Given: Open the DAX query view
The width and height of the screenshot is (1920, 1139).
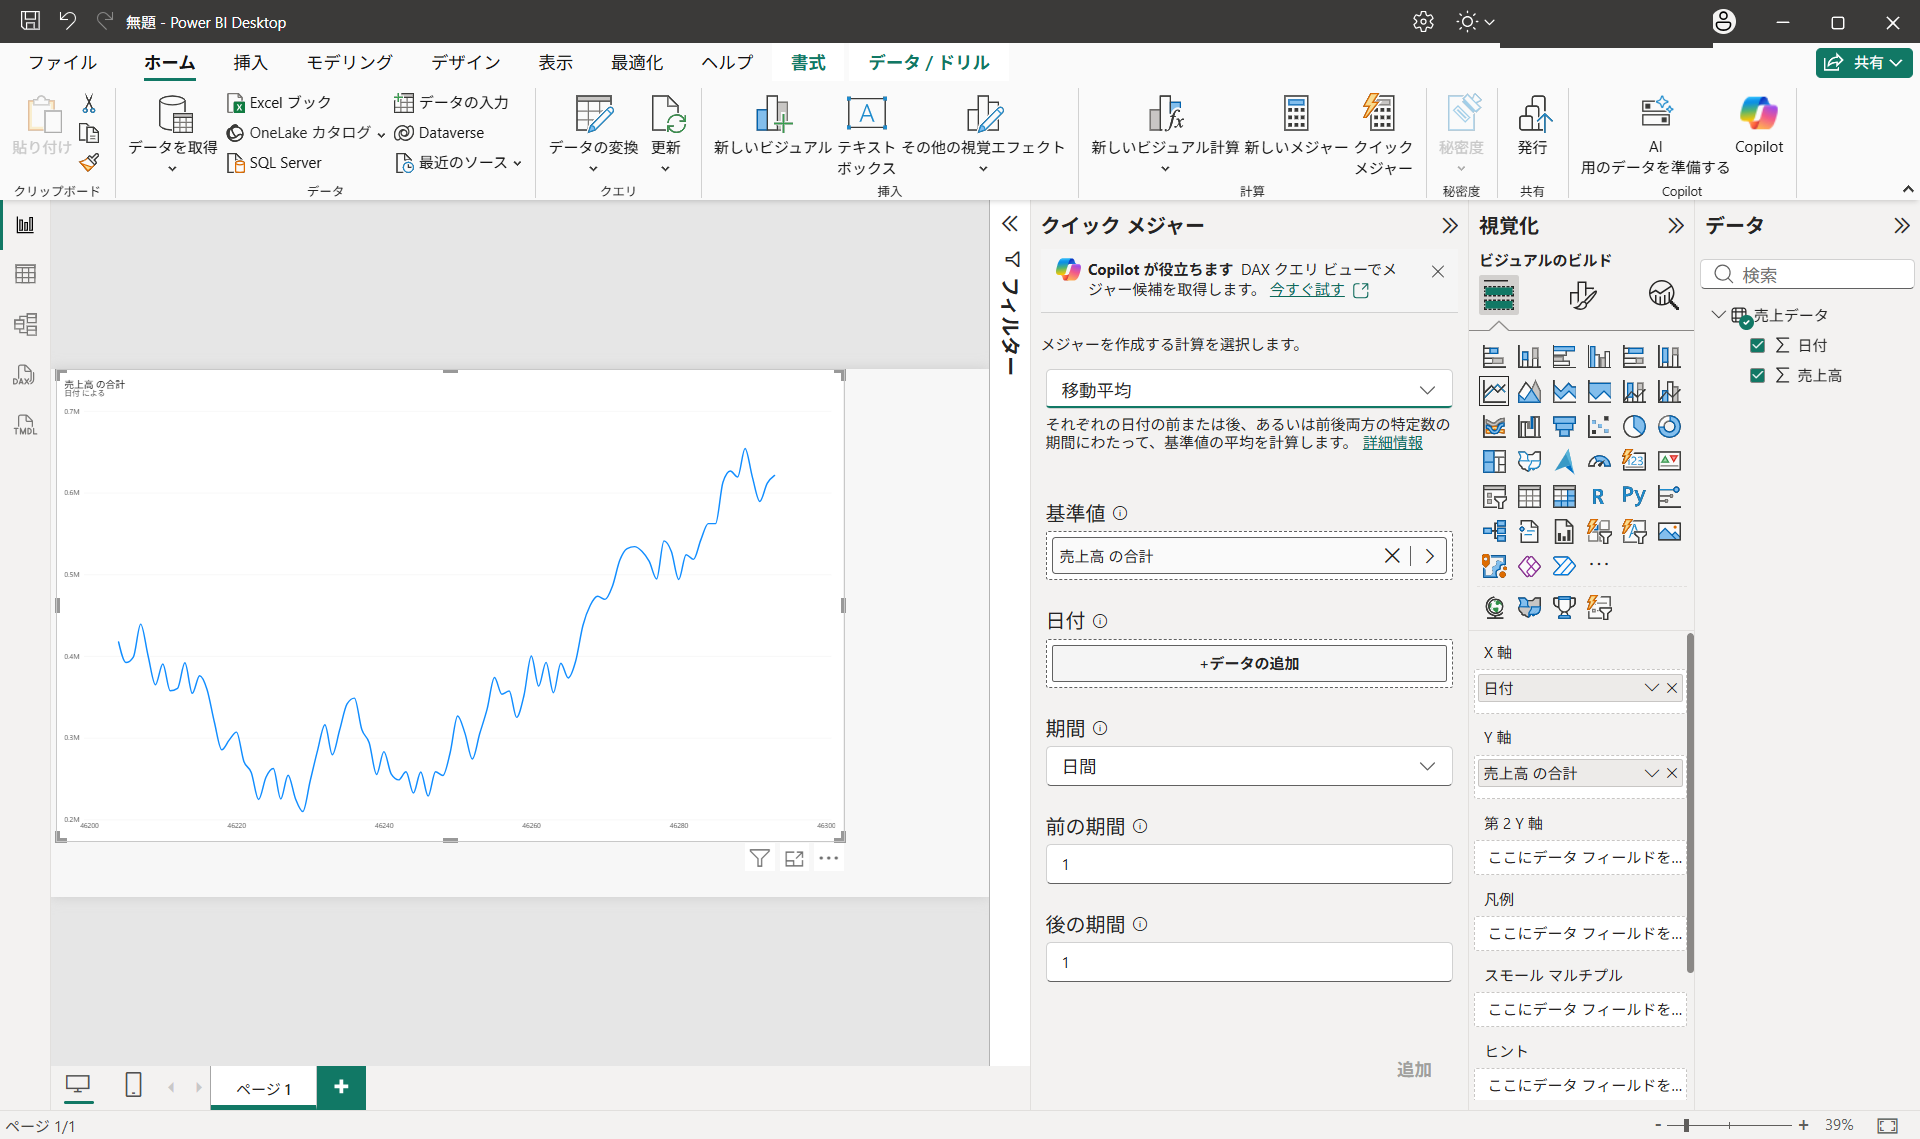Looking at the screenshot, I should click(x=25, y=375).
